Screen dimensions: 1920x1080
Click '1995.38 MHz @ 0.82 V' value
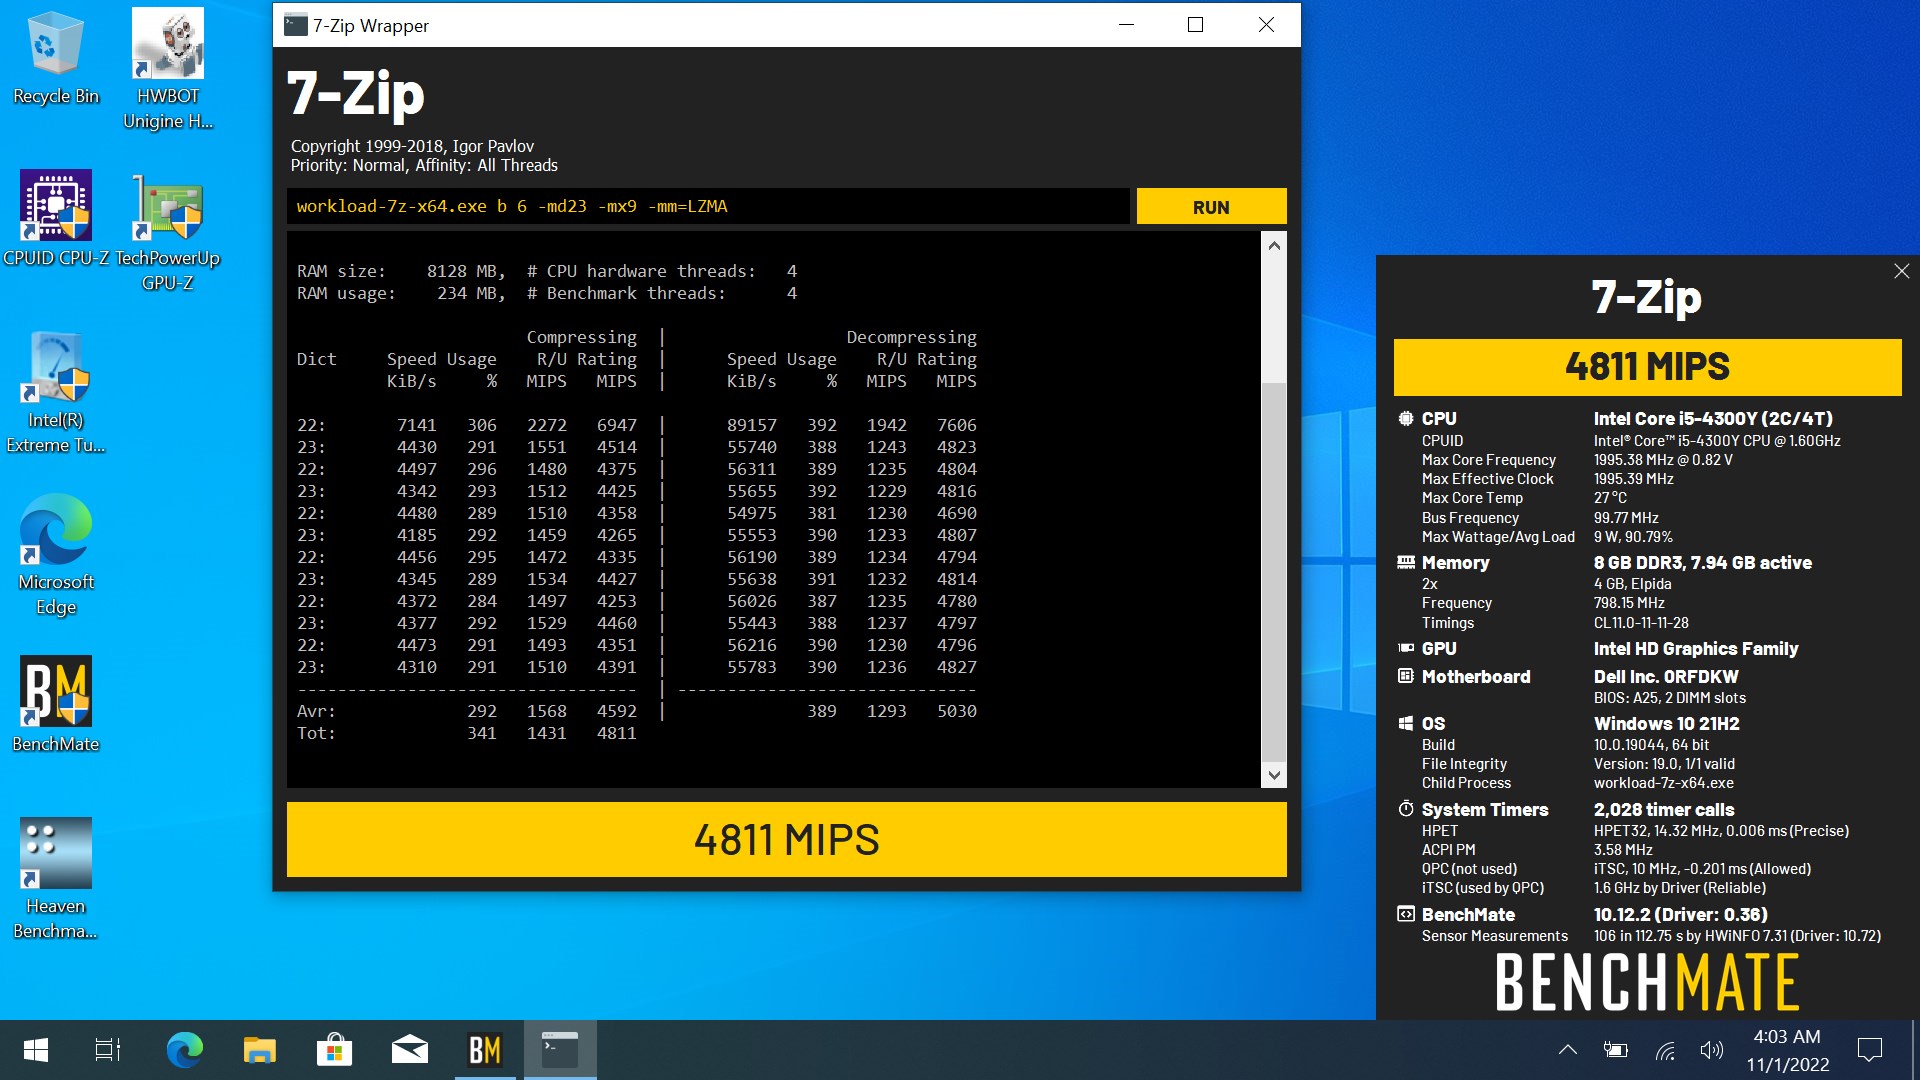pyautogui.click(x=1663, y=460)
